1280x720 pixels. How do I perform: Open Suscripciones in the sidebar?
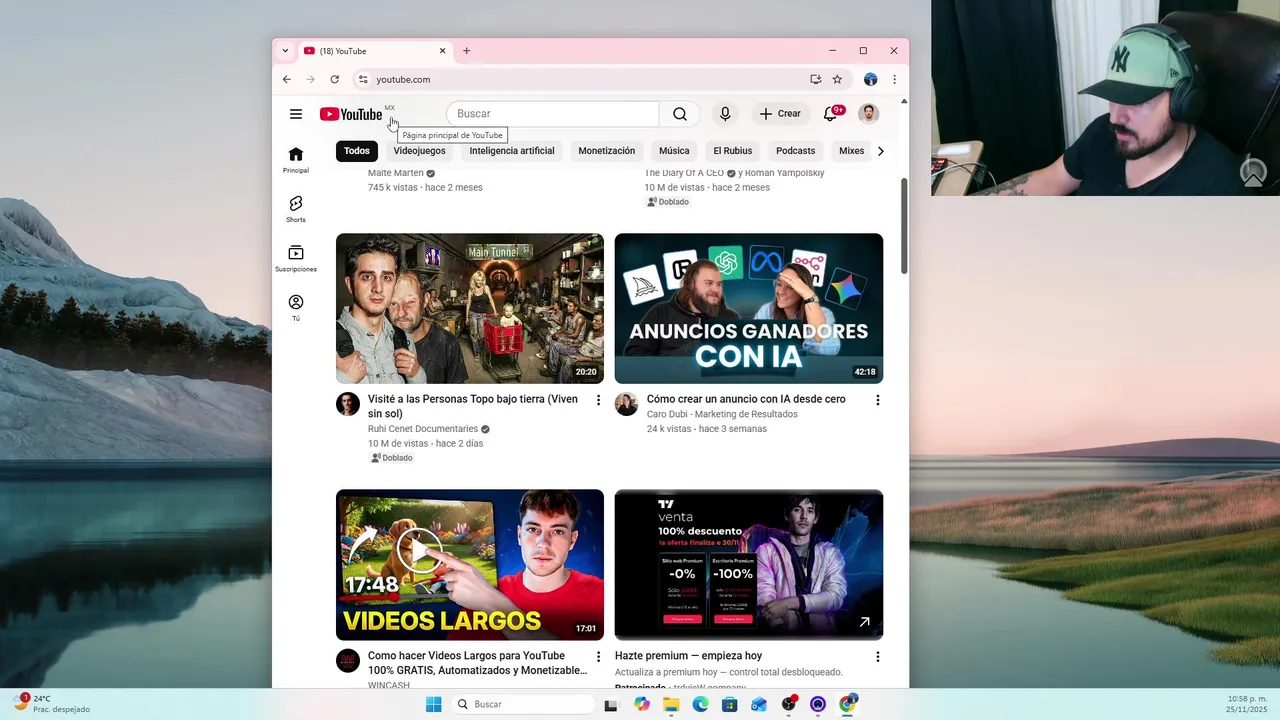(296, 259)
